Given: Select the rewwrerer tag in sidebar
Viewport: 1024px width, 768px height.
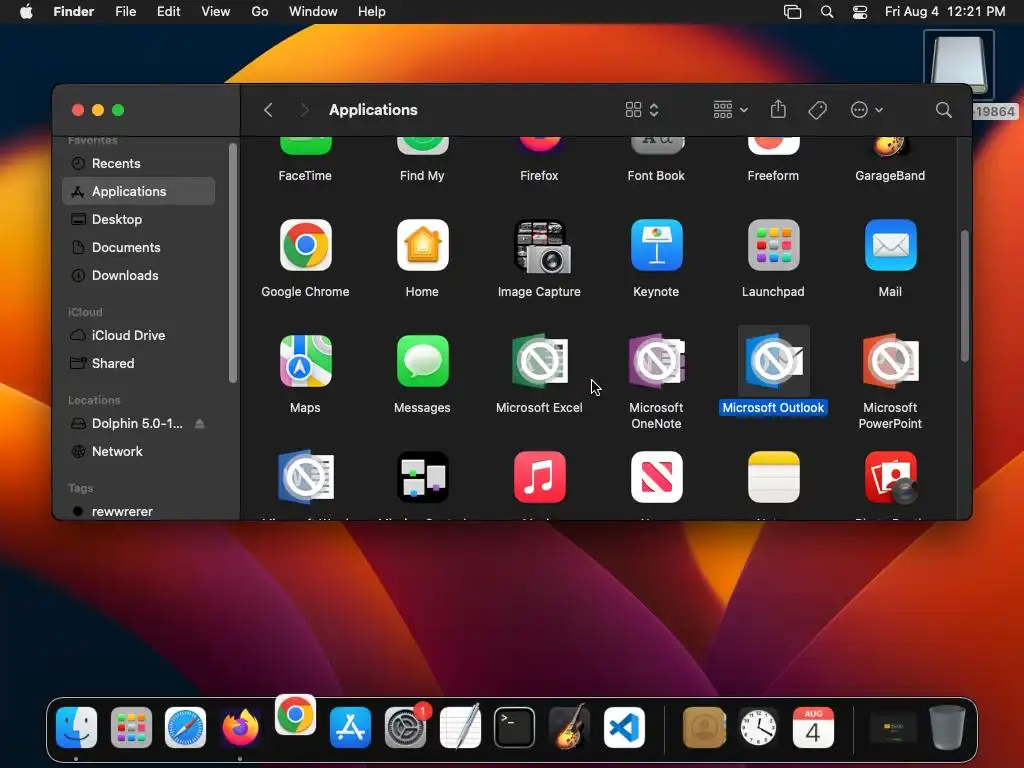Looking at the screenshot, I should tap(138, 511).
